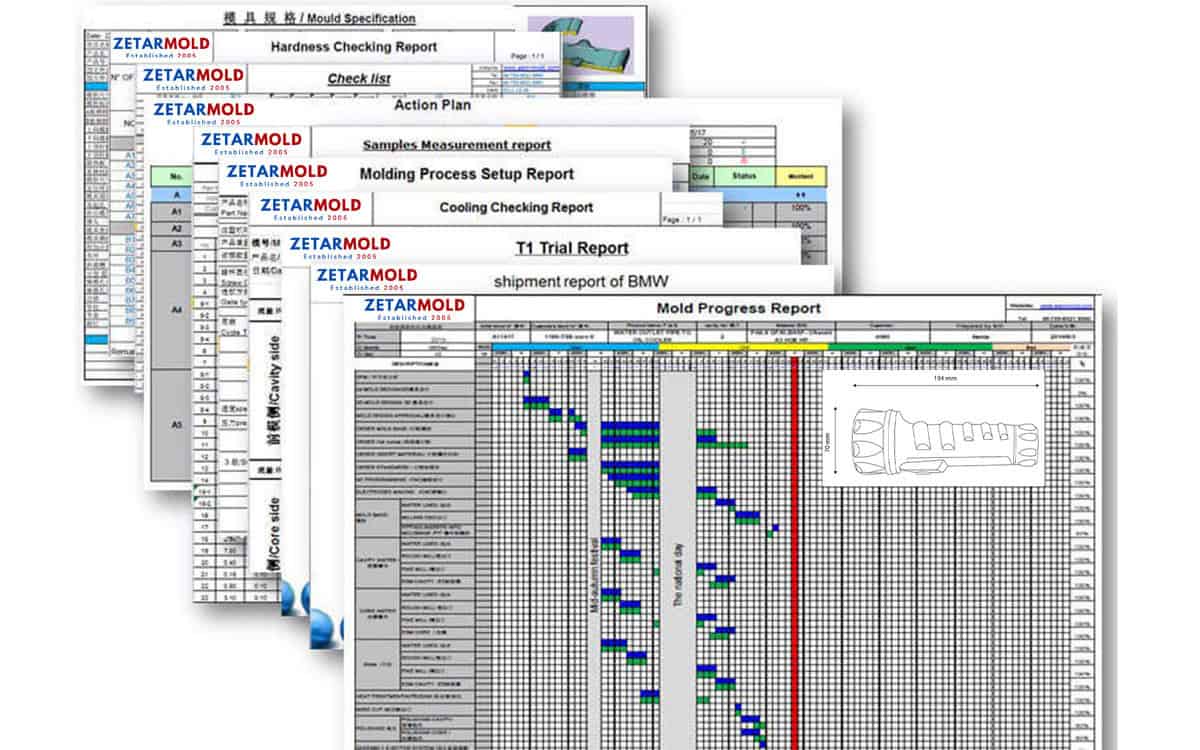Click the ZetarMold logo on the Cooling Checking Report

309,208
